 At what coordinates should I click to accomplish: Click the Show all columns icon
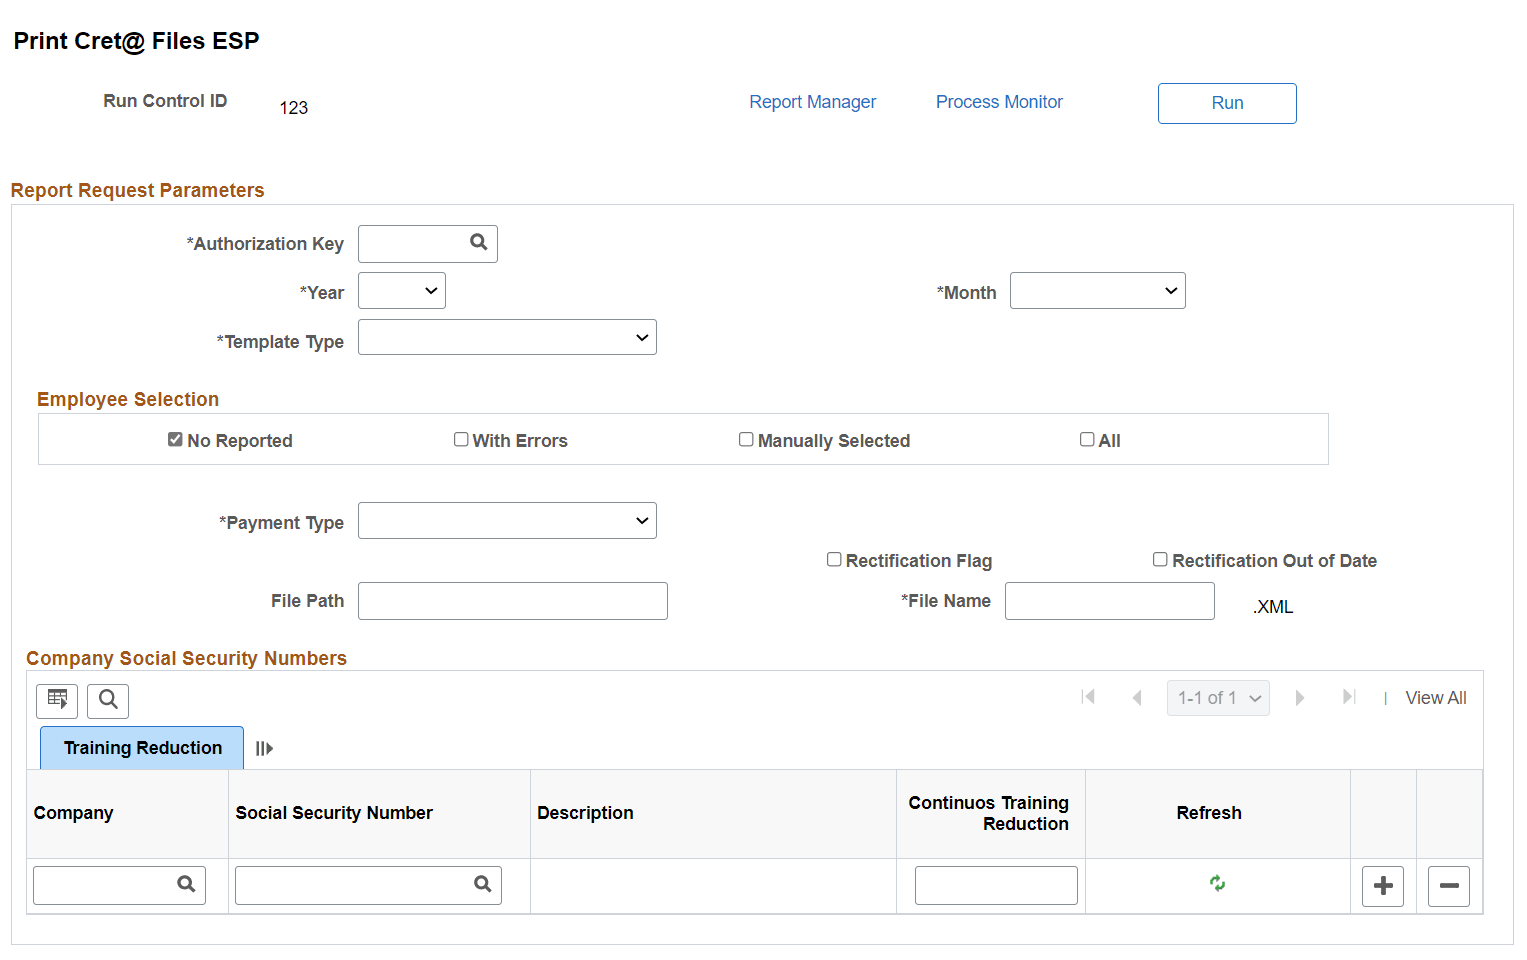pyautogui.click(x=264, y=748)
